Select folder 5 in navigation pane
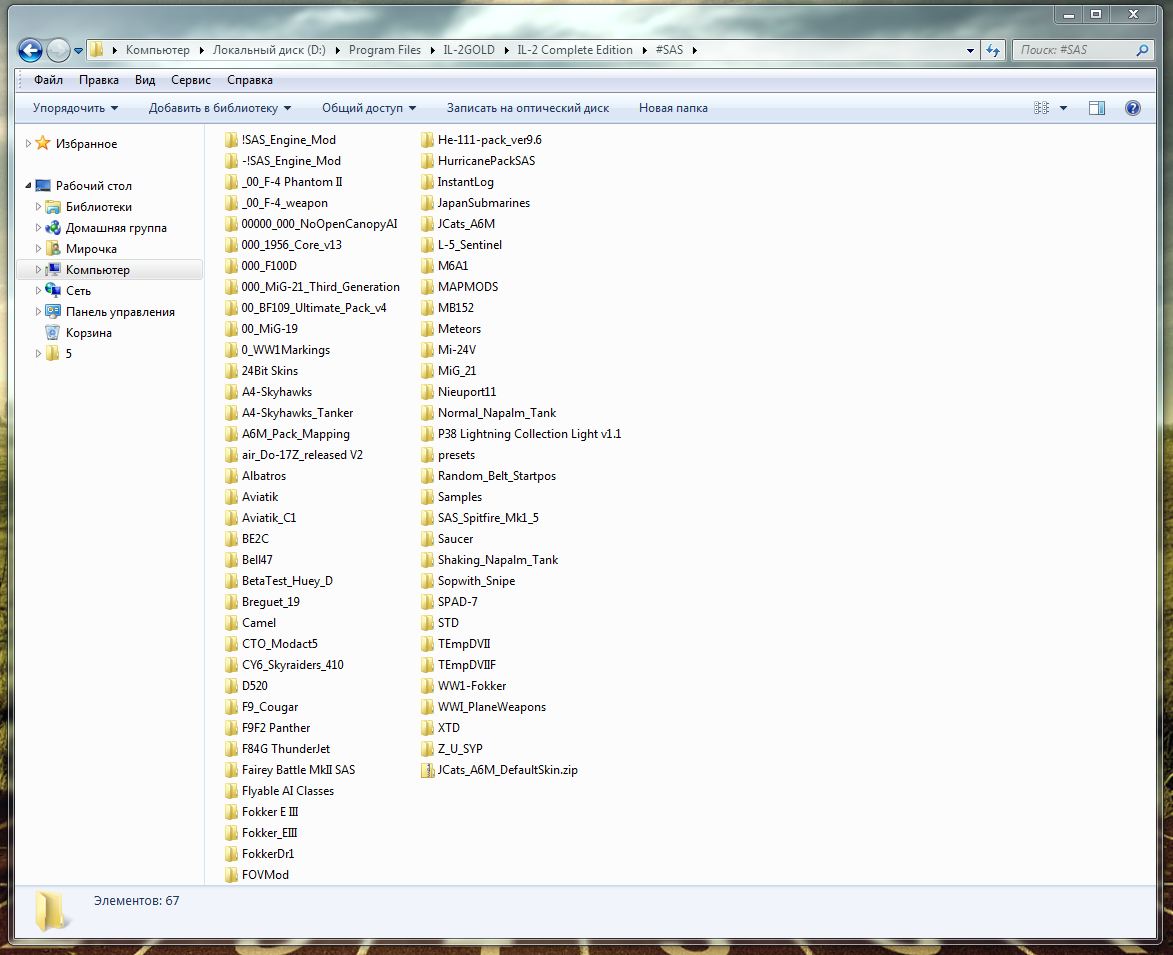Screen dimensions: 1173x955 [68, 354]
